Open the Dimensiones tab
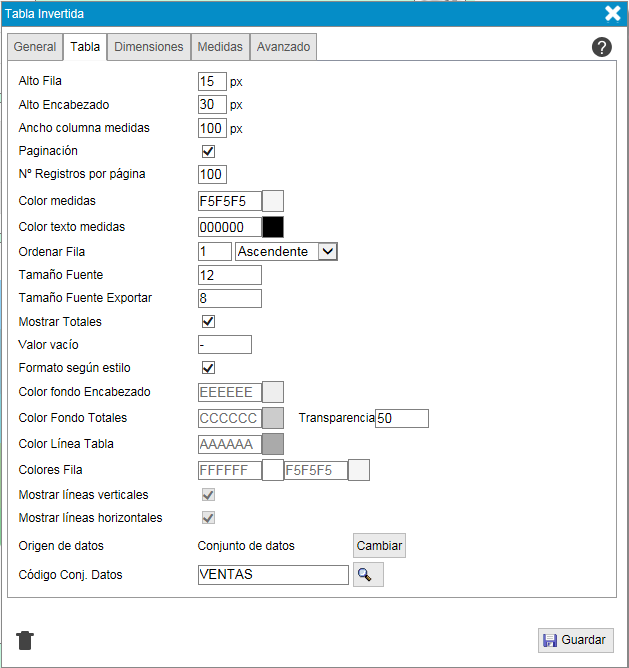The image size is (629, 668). point(148,47)
